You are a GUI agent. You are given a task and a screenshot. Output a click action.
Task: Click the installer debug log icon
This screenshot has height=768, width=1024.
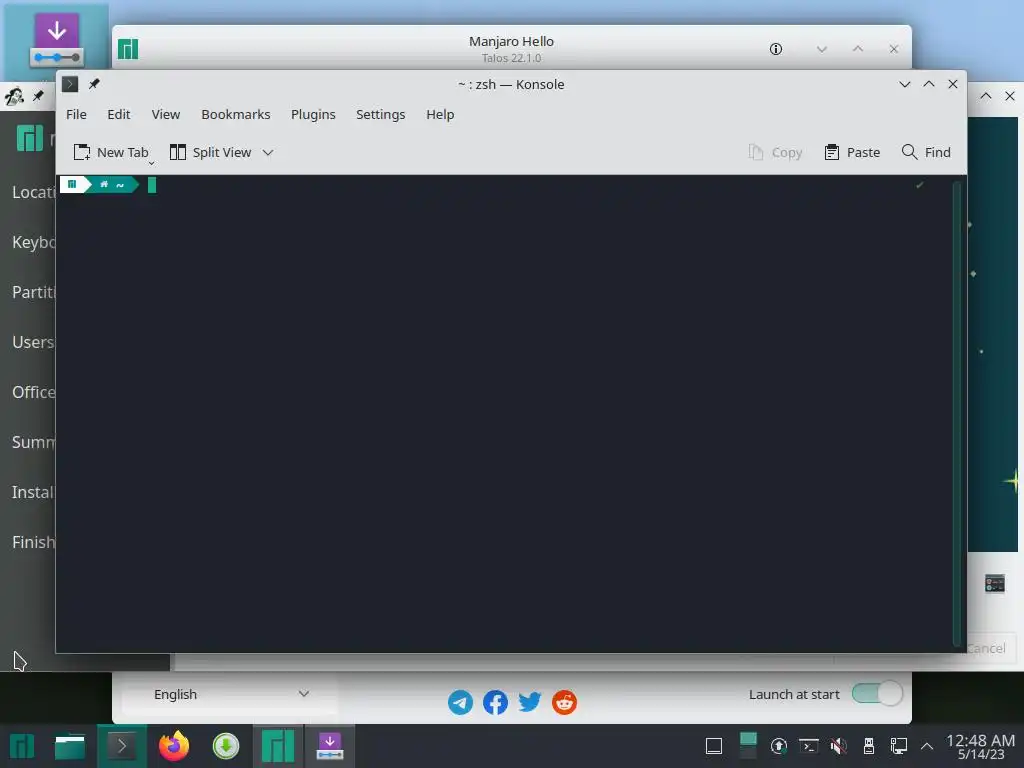point(995,583)
